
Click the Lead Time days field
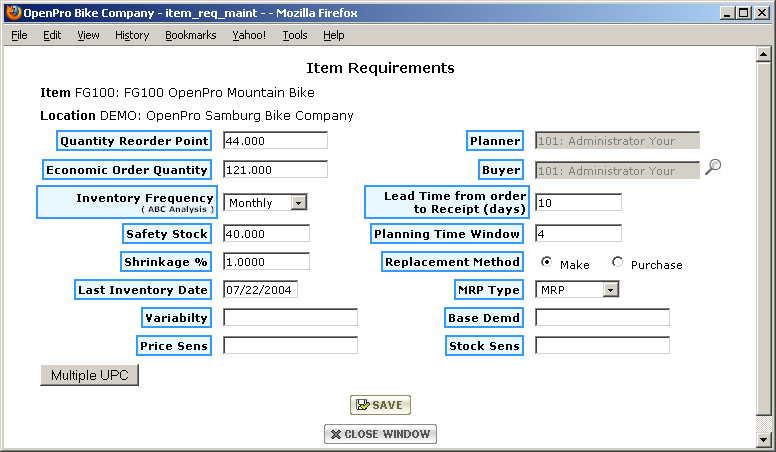pos(578,203)
